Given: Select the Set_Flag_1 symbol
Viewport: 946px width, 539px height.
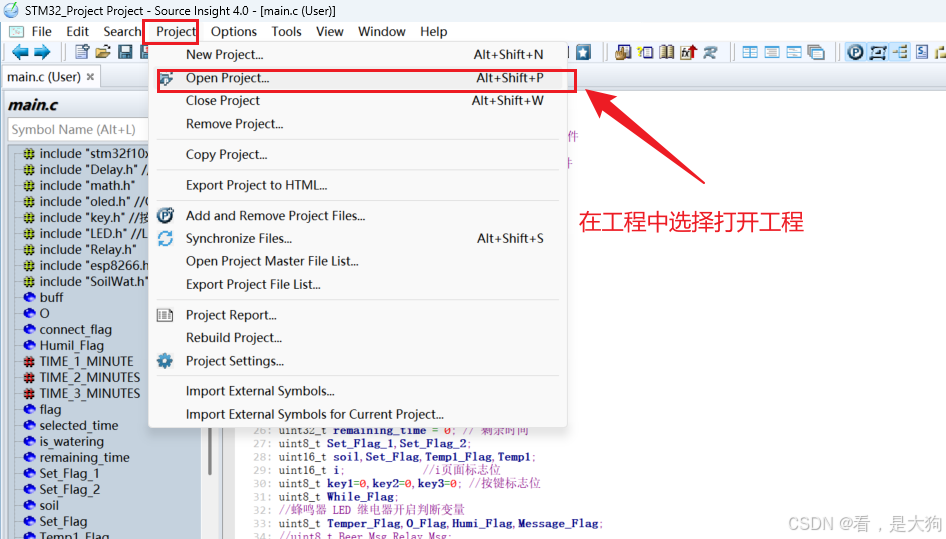Looking at the screenshot, I should [x=61, y=473].
